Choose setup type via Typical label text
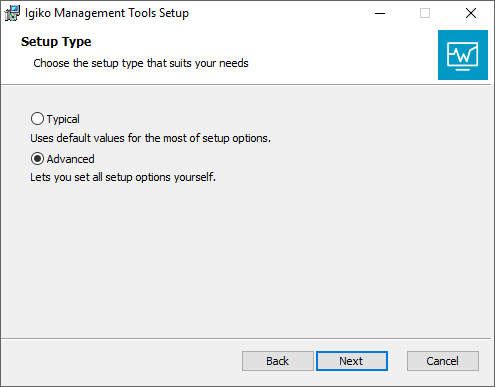Screen dimensions: 495x387 pyautogui.click(x=63, y=119)
